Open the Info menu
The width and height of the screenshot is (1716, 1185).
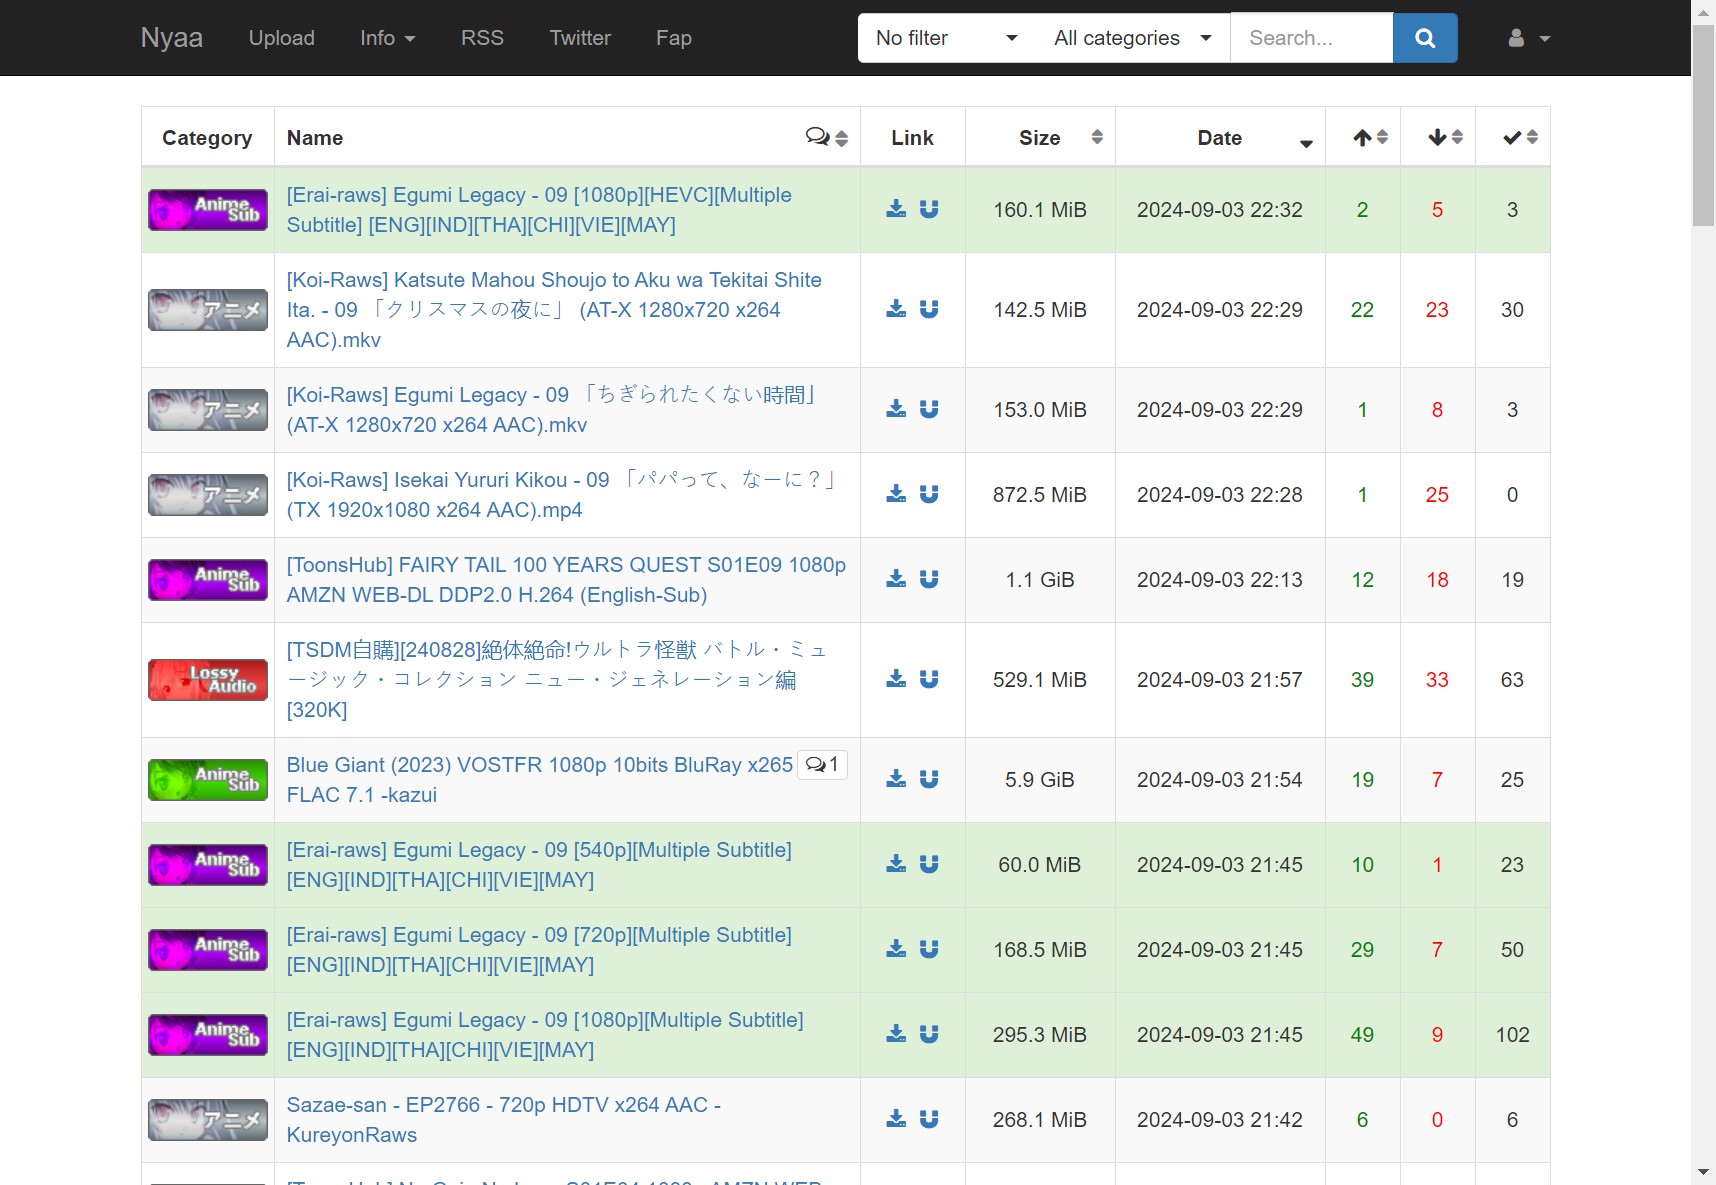(x=387, y=38)
